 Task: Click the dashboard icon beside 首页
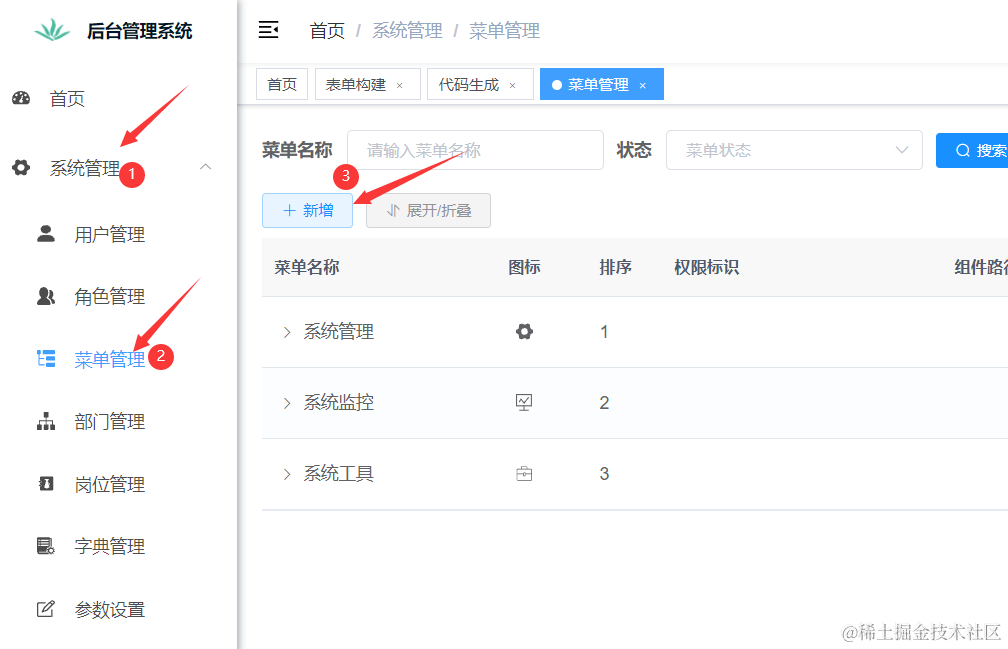click(21, 98)
